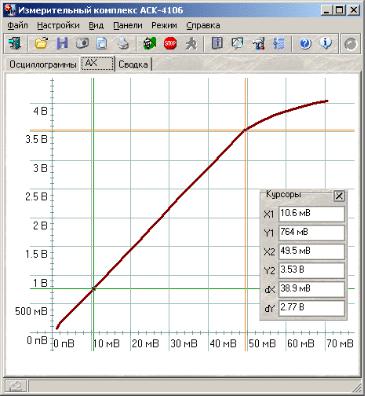365x396 pixels.
Task: Click the camera snapshot toolbar icon
Action: tap(82, 44)
